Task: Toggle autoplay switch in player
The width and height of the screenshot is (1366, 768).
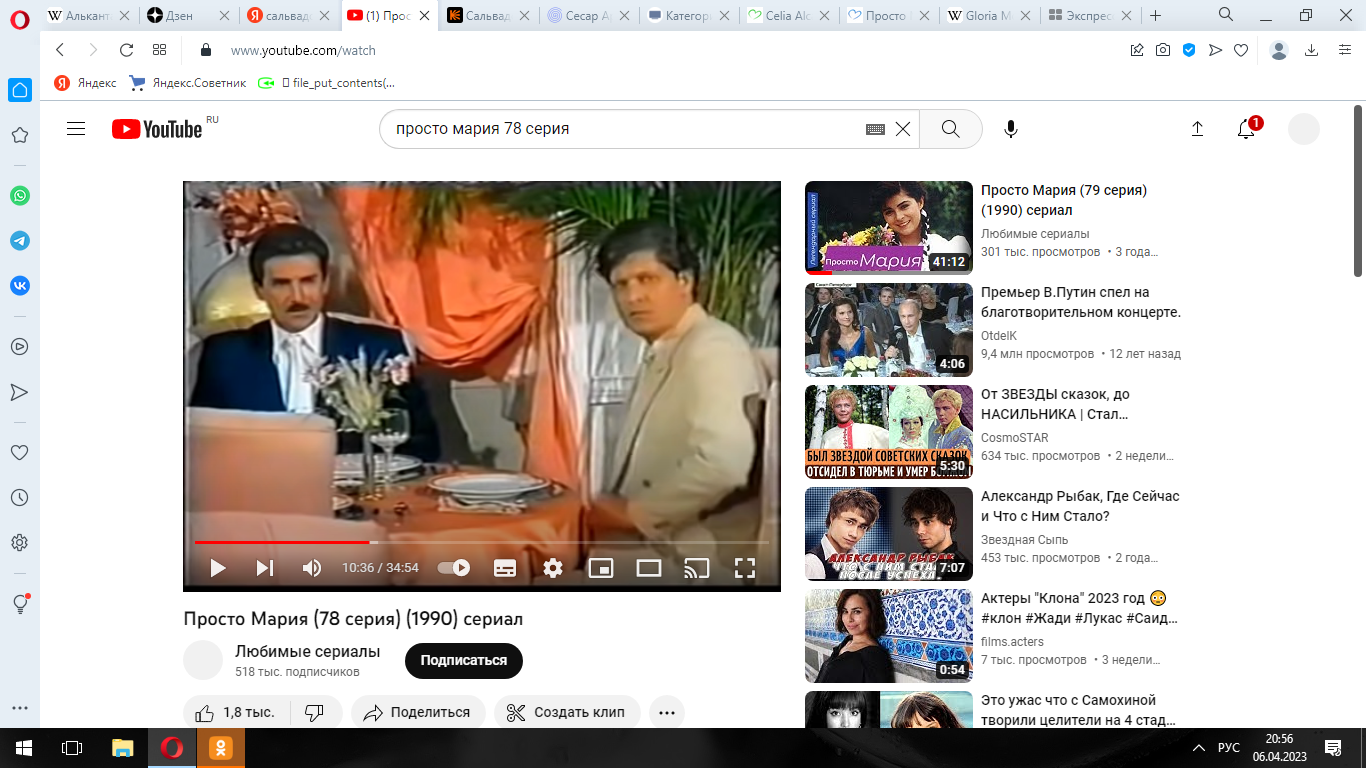Action: (x=454, y=568)
